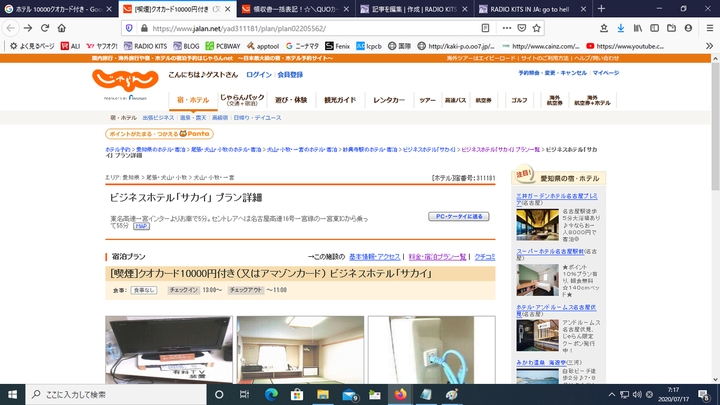Open the apptool bookmark

click(263, 46)
